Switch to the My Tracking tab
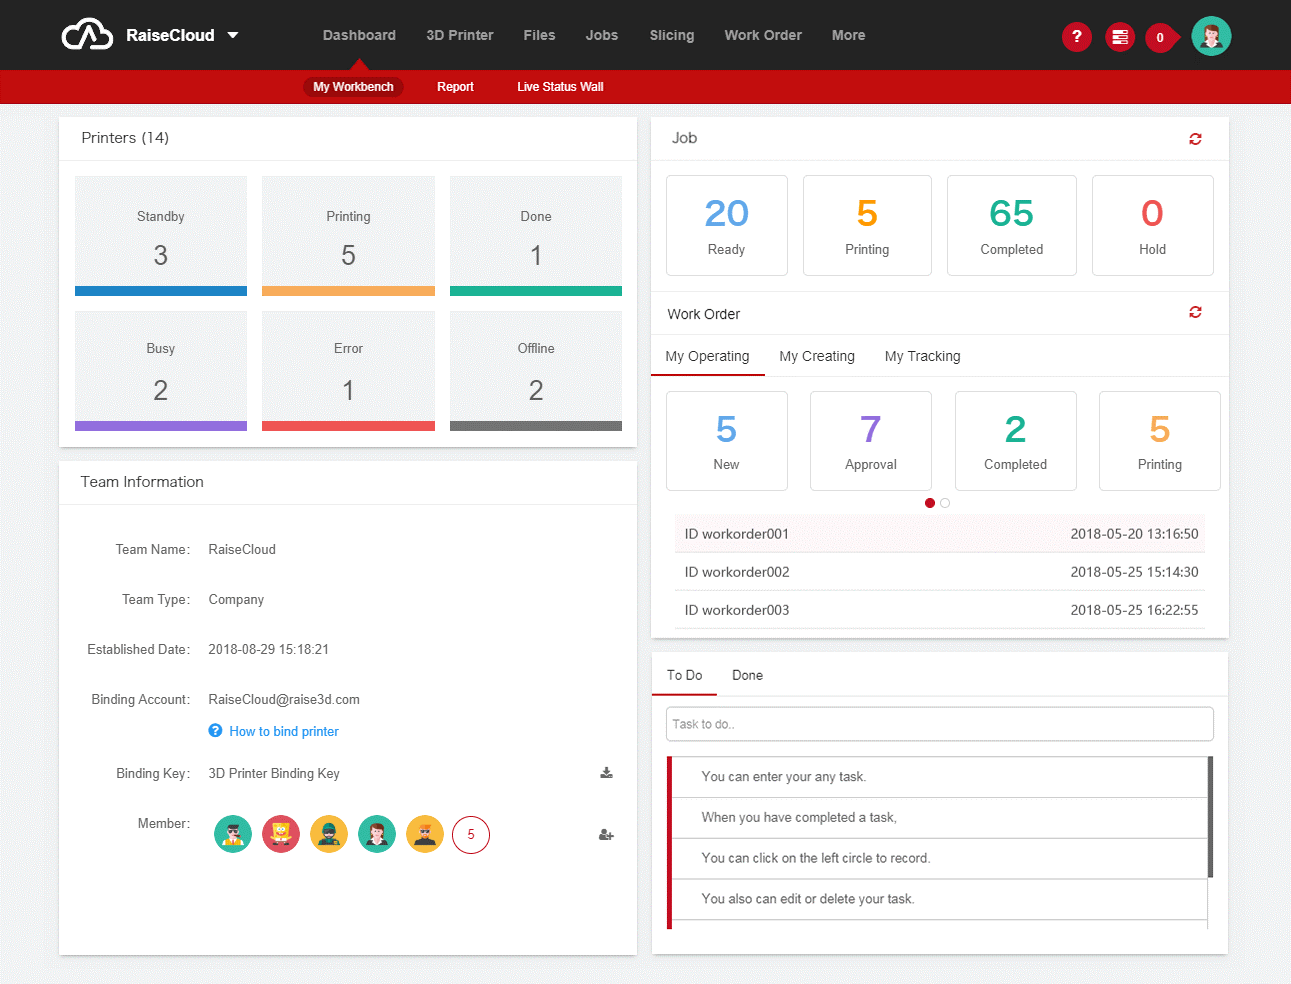Viewport: 1291px width, 984px height. (922, 356)
